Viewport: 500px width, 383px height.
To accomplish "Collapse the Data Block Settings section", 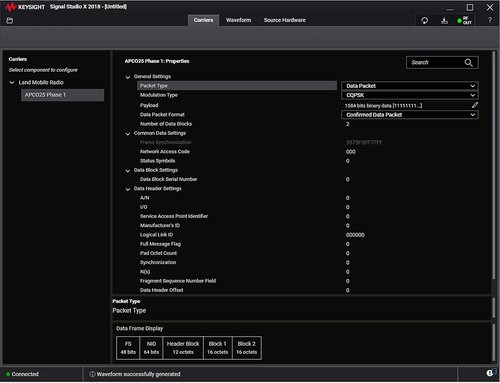I will (x=128, y=171).
